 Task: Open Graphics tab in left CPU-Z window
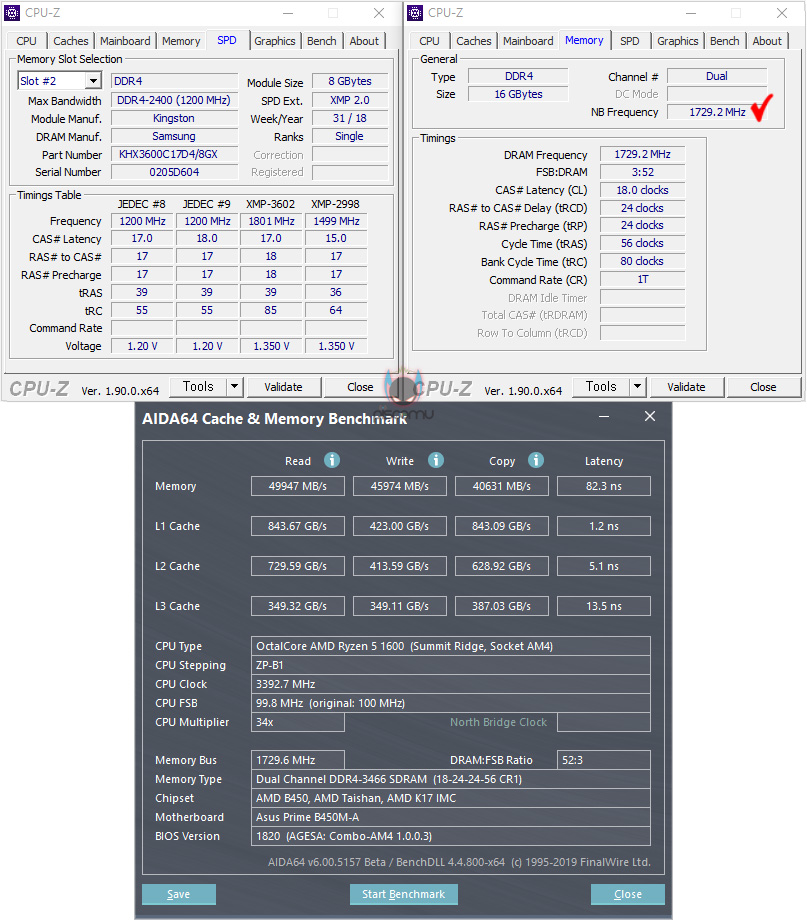[x=275, y=41]
